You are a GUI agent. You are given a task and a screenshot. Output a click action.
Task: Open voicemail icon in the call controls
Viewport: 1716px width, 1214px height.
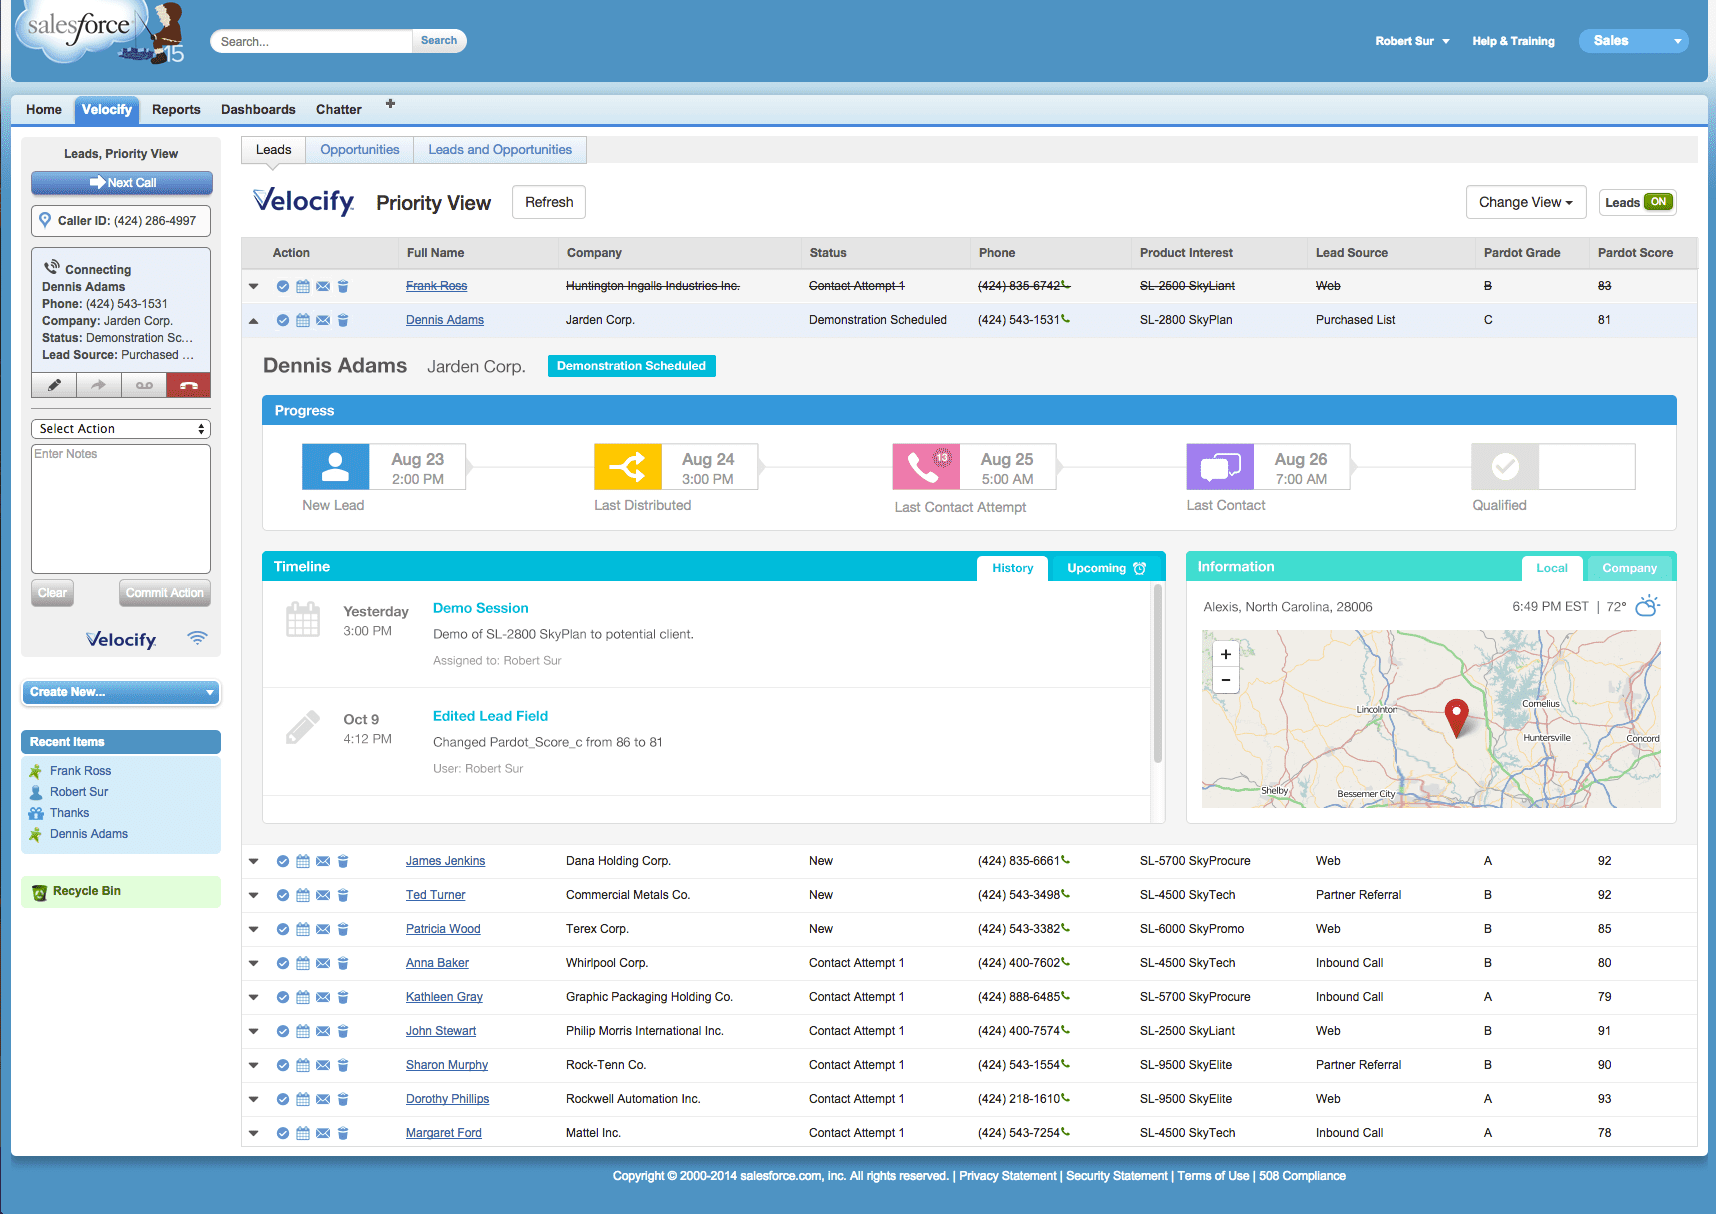click(x=143, y=385)
